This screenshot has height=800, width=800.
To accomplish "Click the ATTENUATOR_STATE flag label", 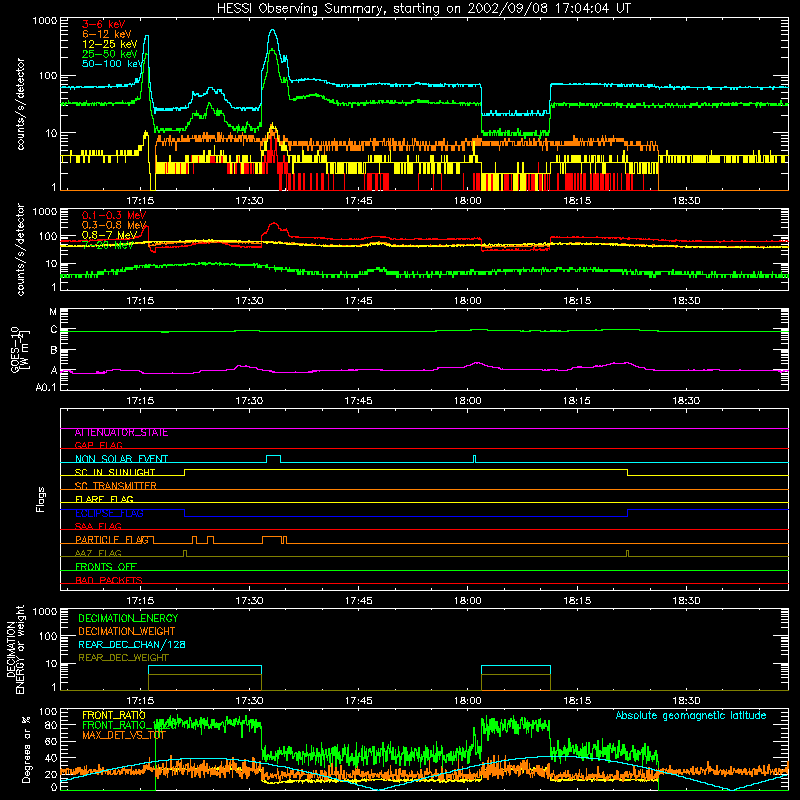I will point(121,433).
